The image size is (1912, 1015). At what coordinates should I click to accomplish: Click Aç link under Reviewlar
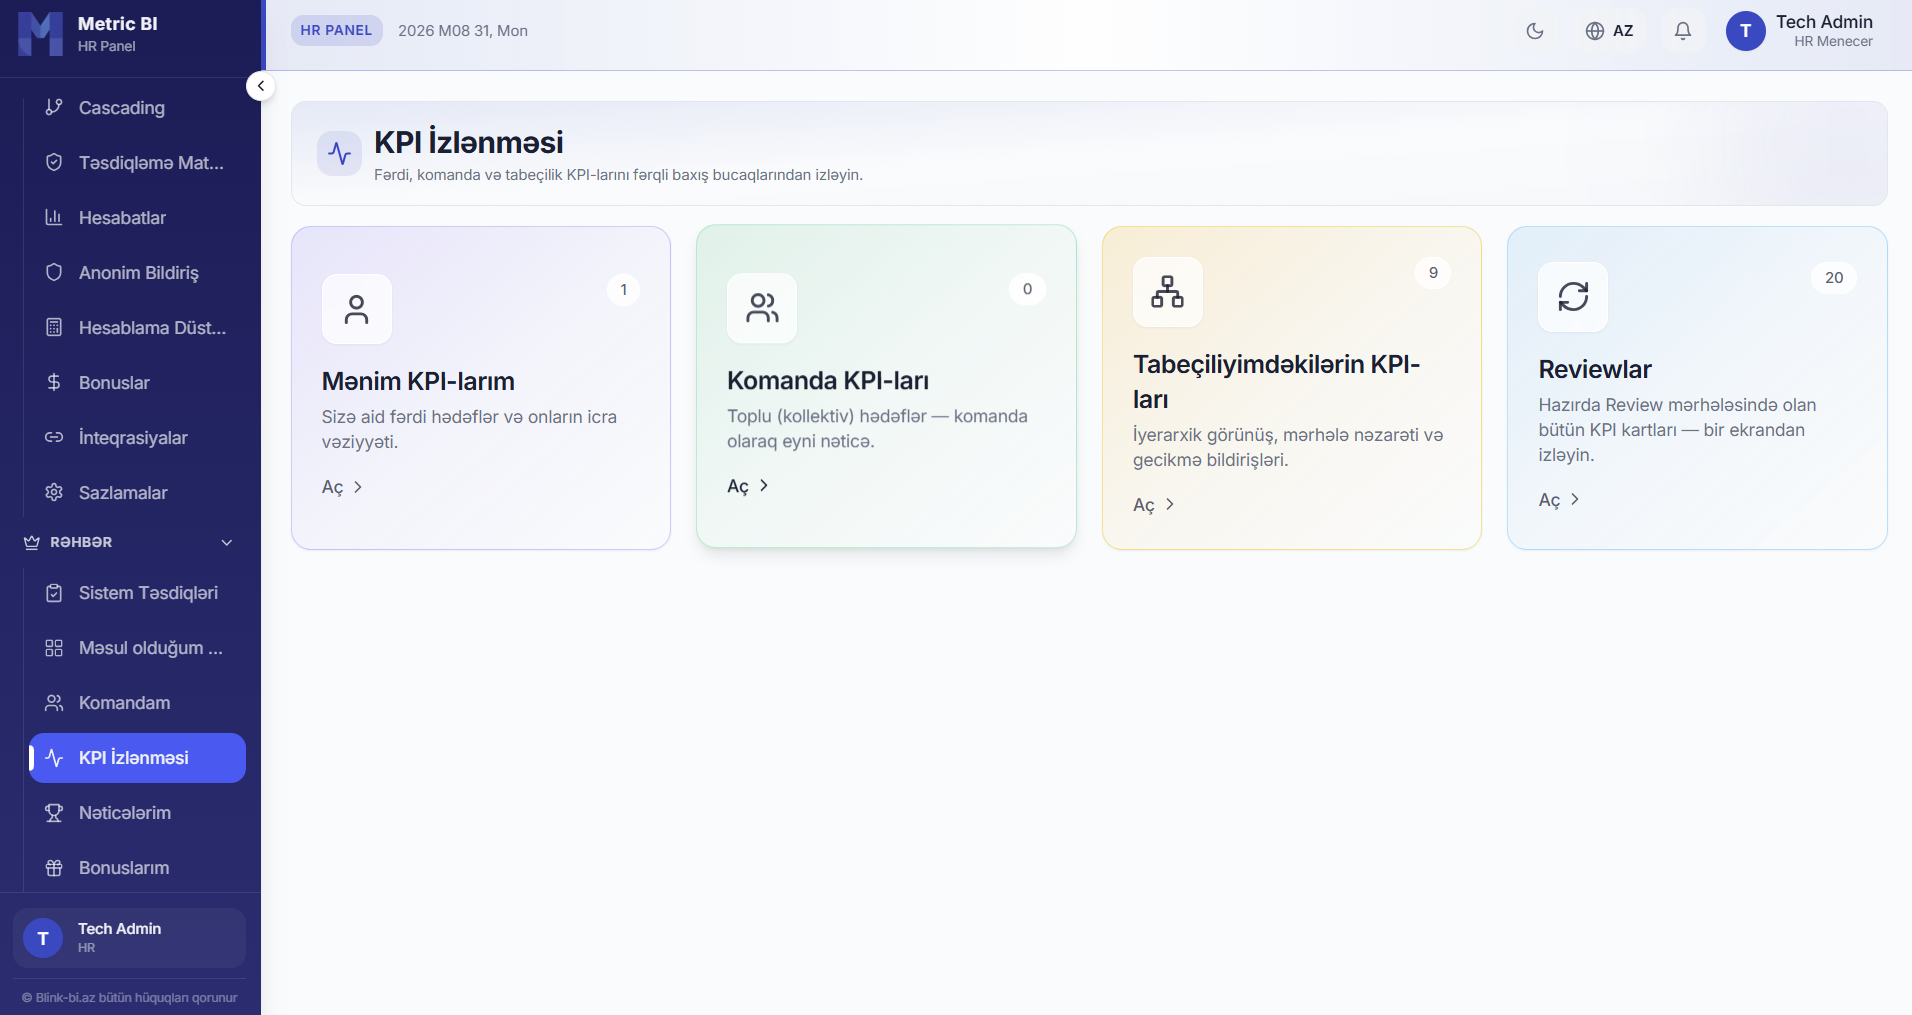pyautogui.click(x=1559, y=500)
